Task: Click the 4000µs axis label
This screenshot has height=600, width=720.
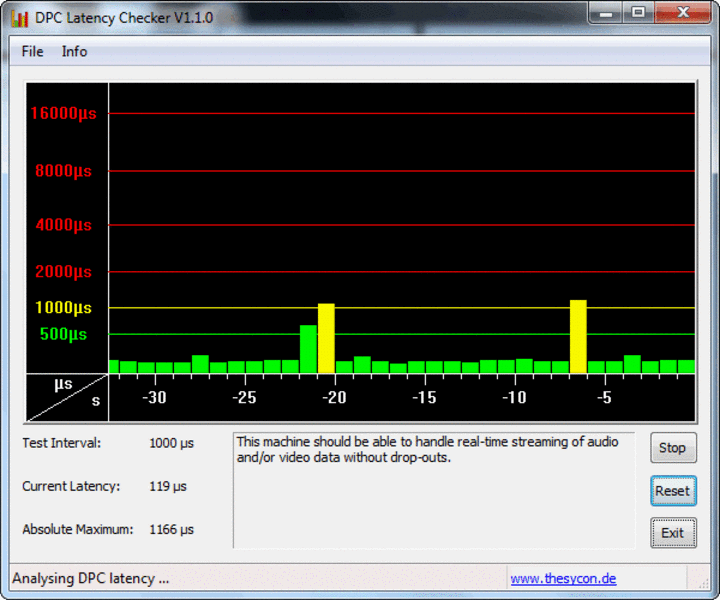Action: 63,225
